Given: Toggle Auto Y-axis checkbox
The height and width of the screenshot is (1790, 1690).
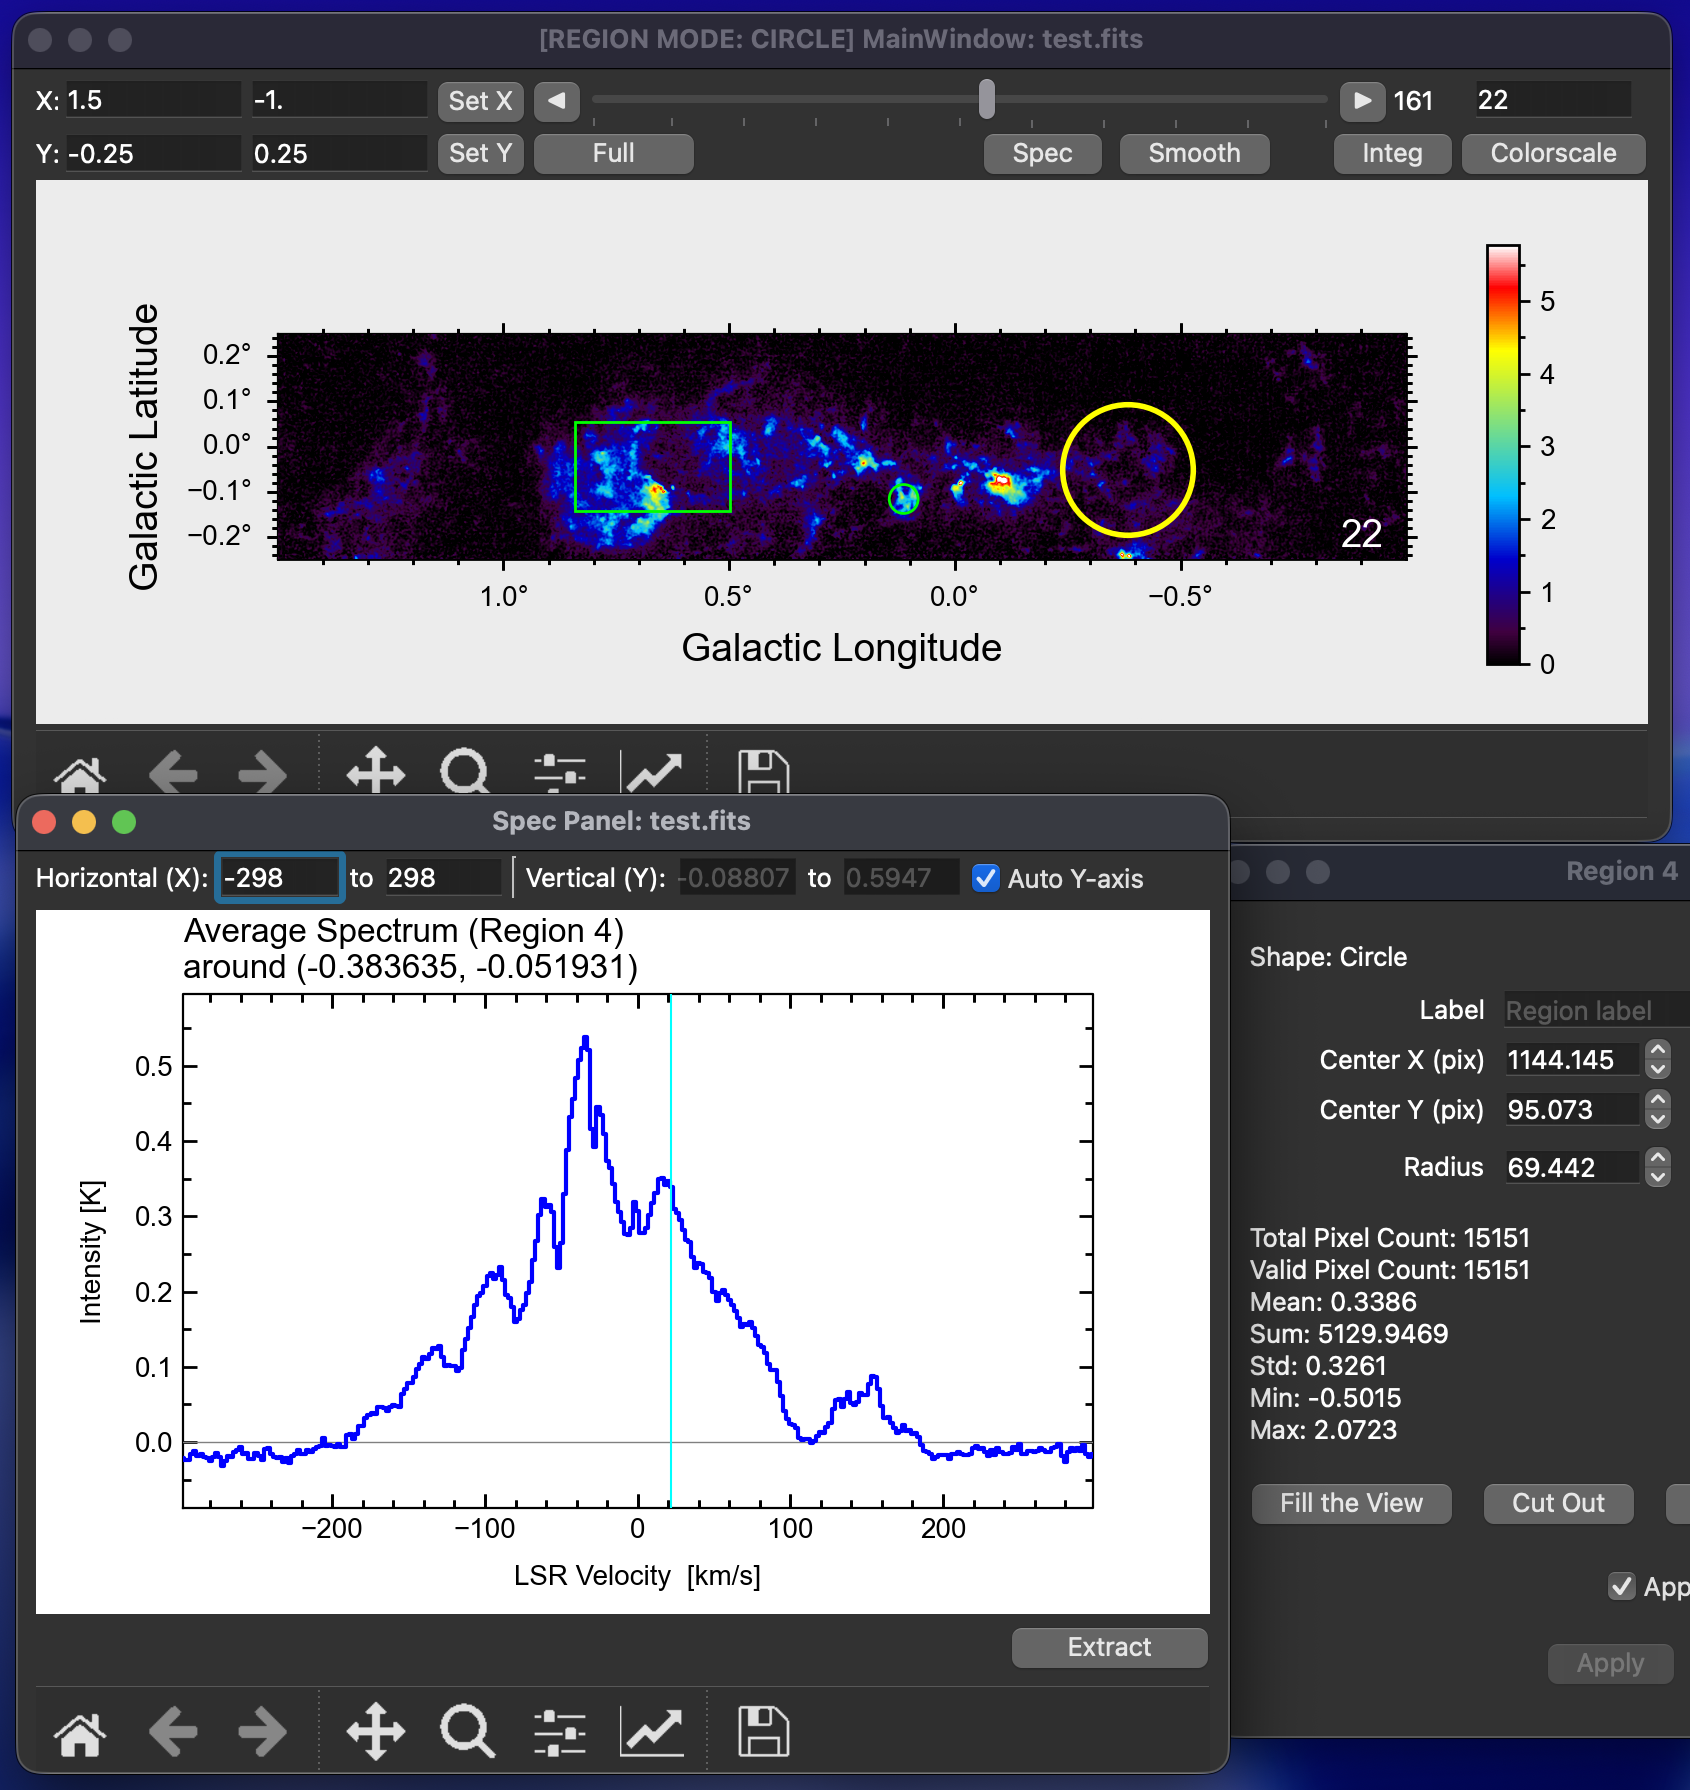Looking at the screenshot, I should (986, 878).
